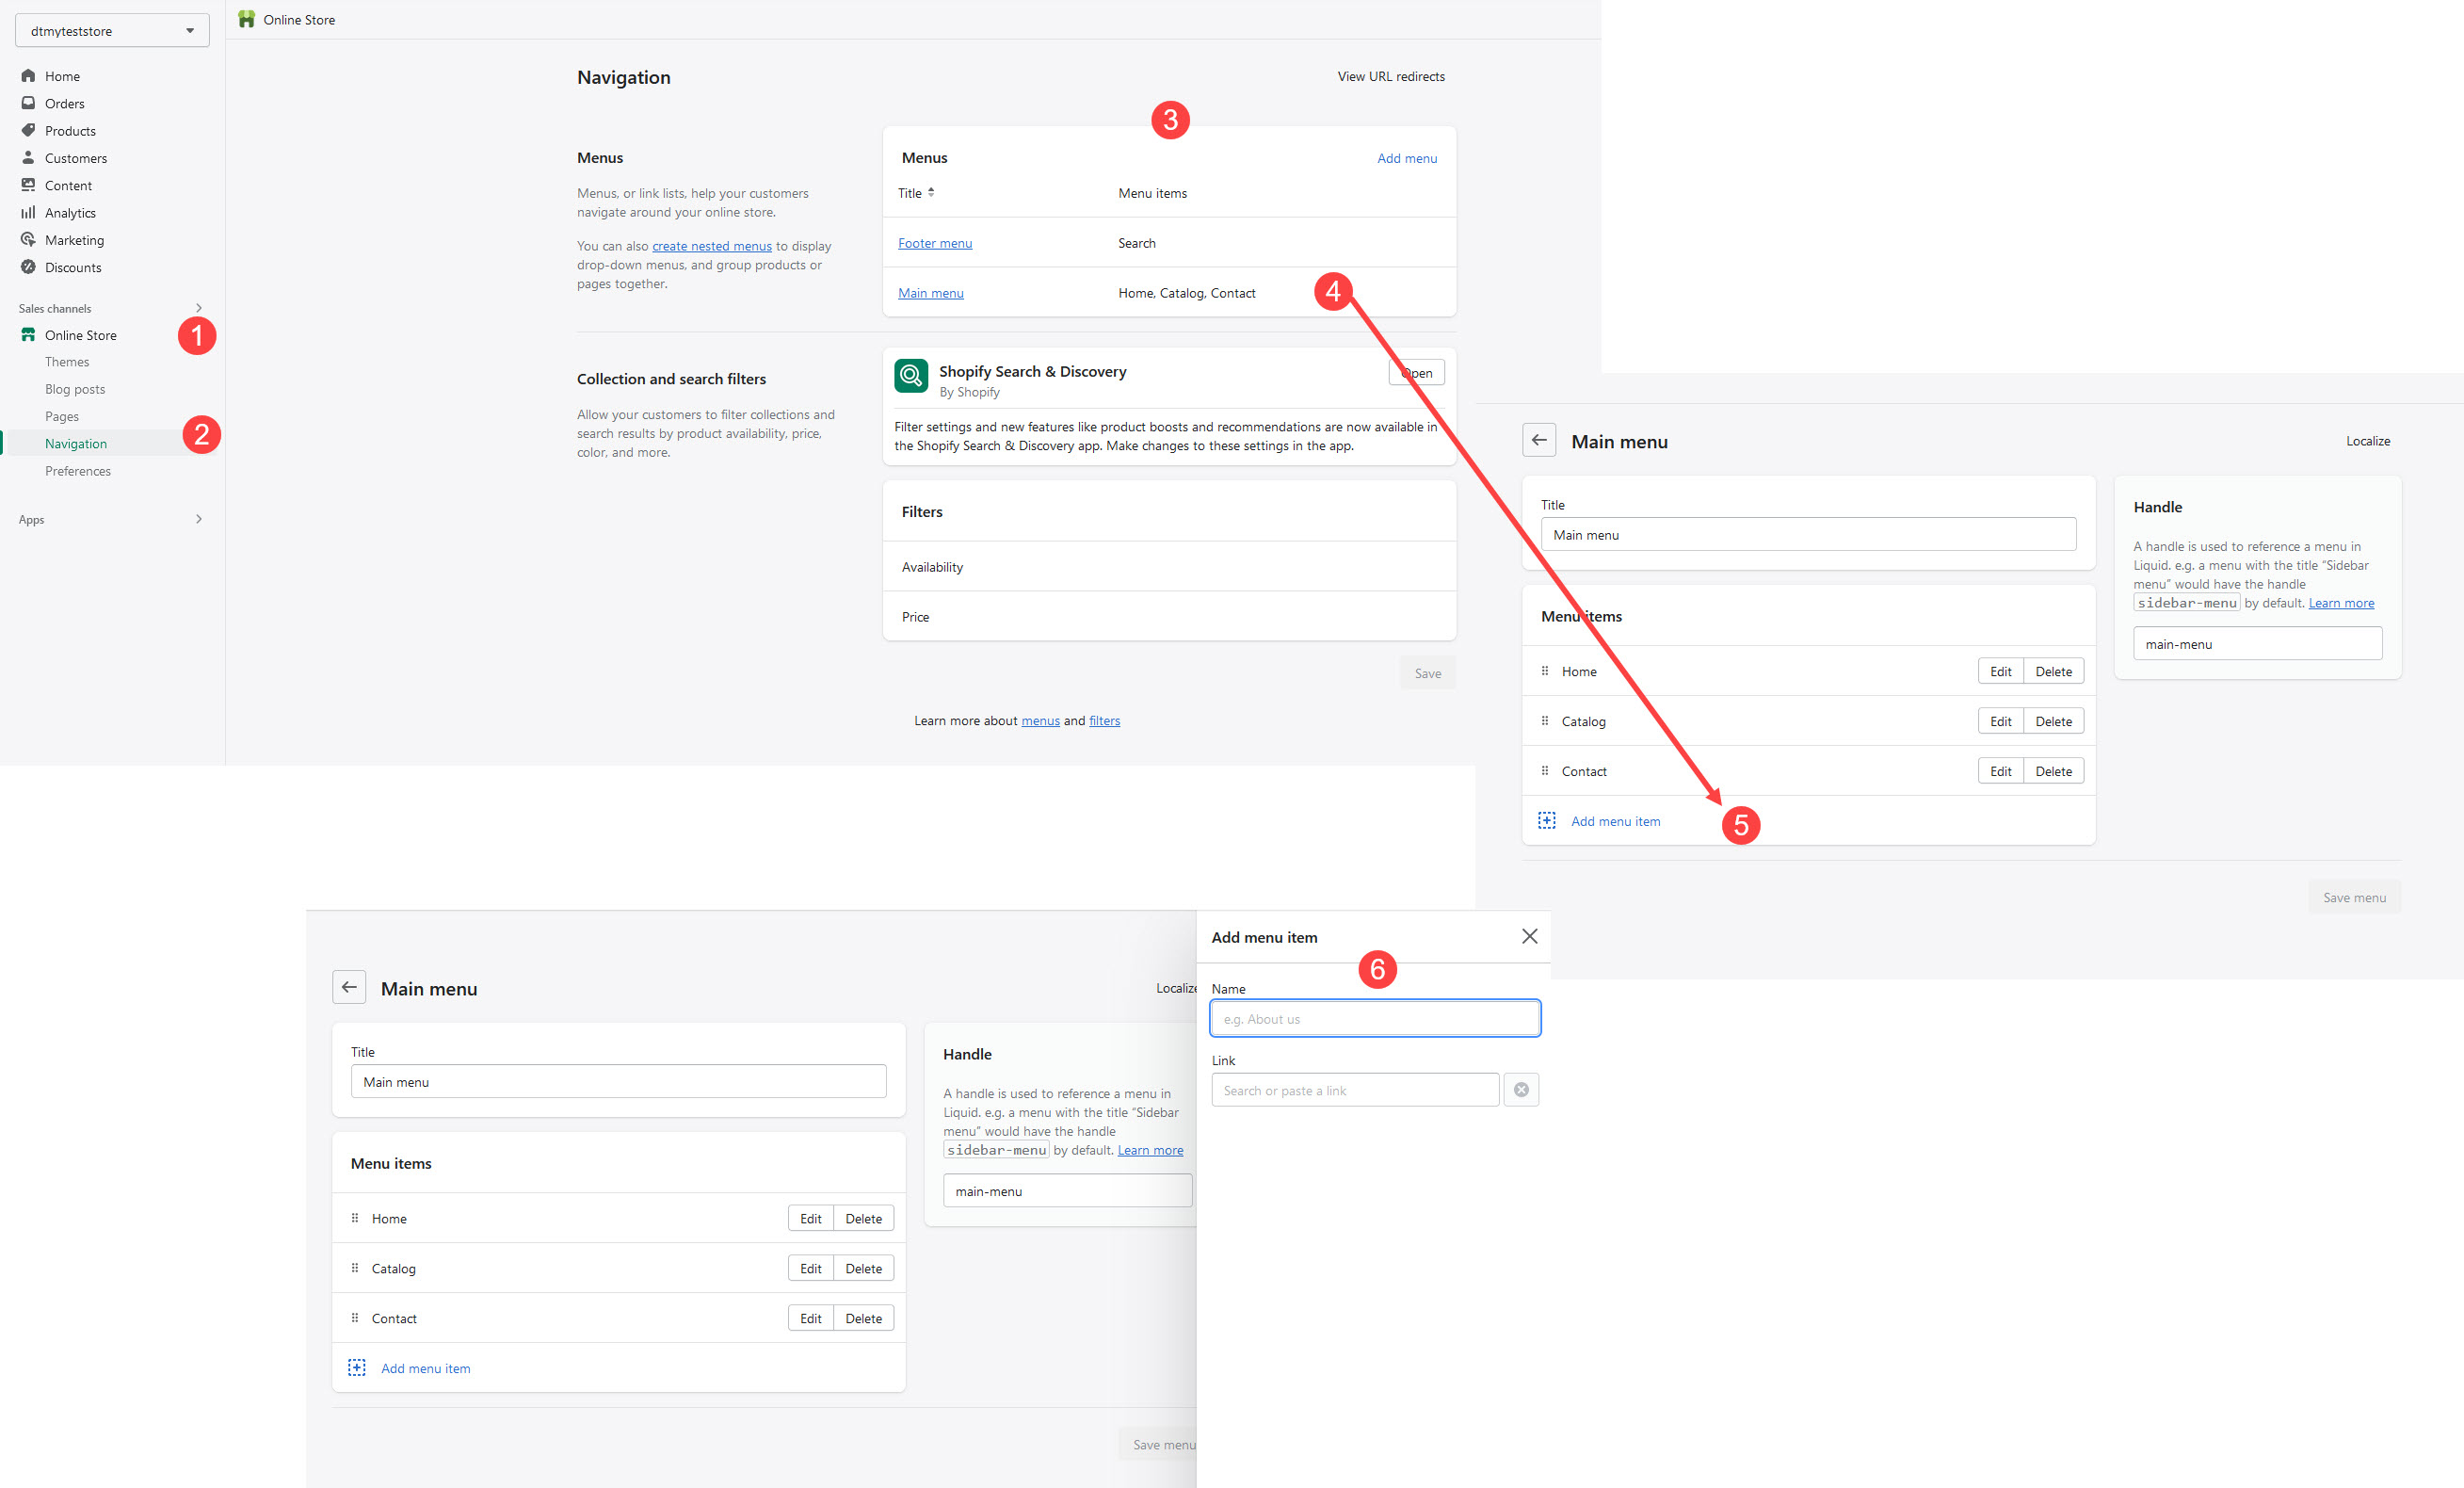The width and height of the screenshot is (2464, 1488).
Task: Click the drag handle next to Catalog
Action: (x=1544, y=721)
